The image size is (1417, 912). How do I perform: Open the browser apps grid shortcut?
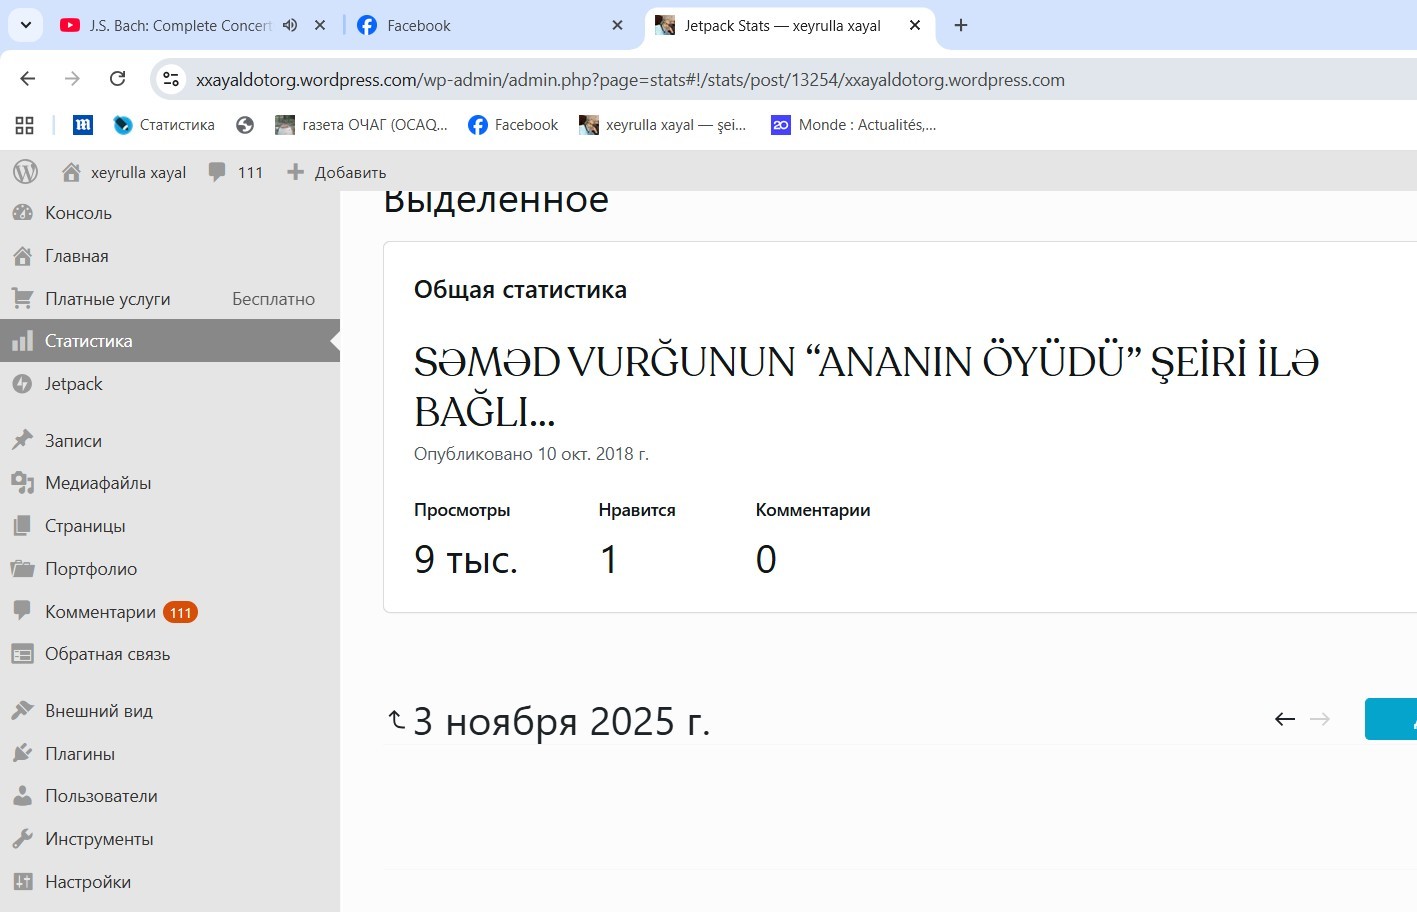point(25,125)
